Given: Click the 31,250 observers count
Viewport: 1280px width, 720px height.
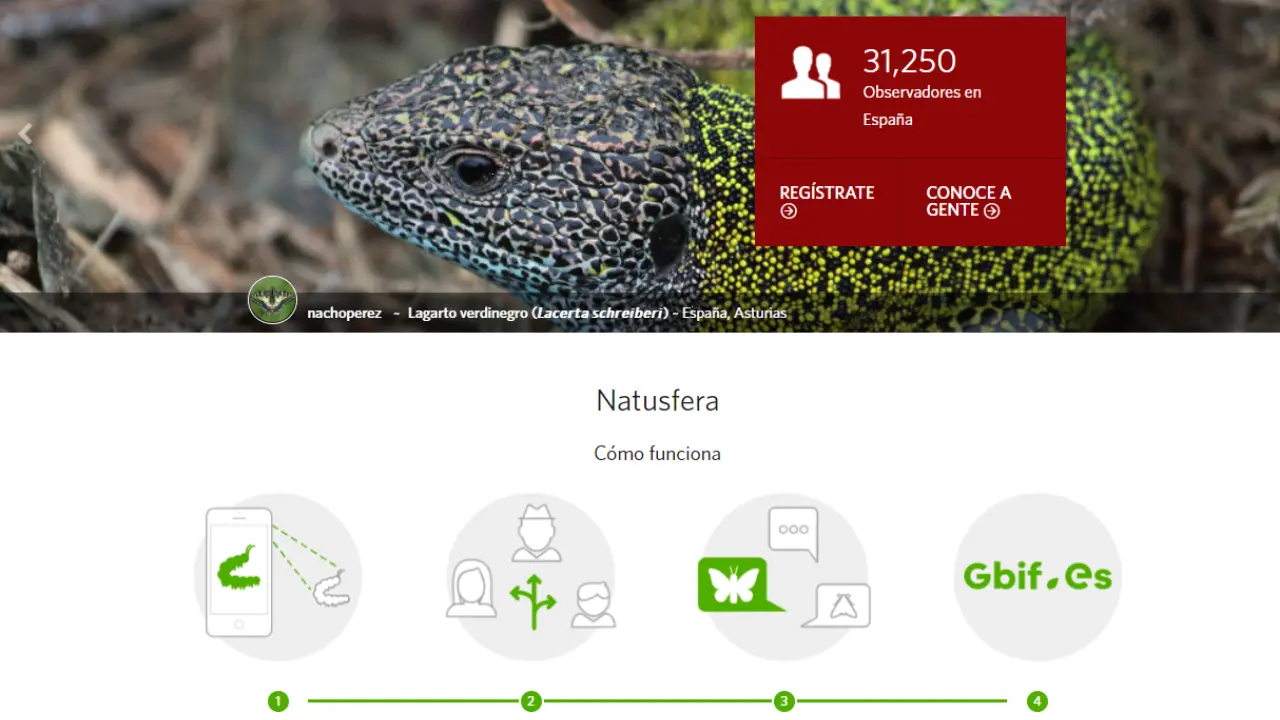Looking at the screenshot, I should pos(909,62).
